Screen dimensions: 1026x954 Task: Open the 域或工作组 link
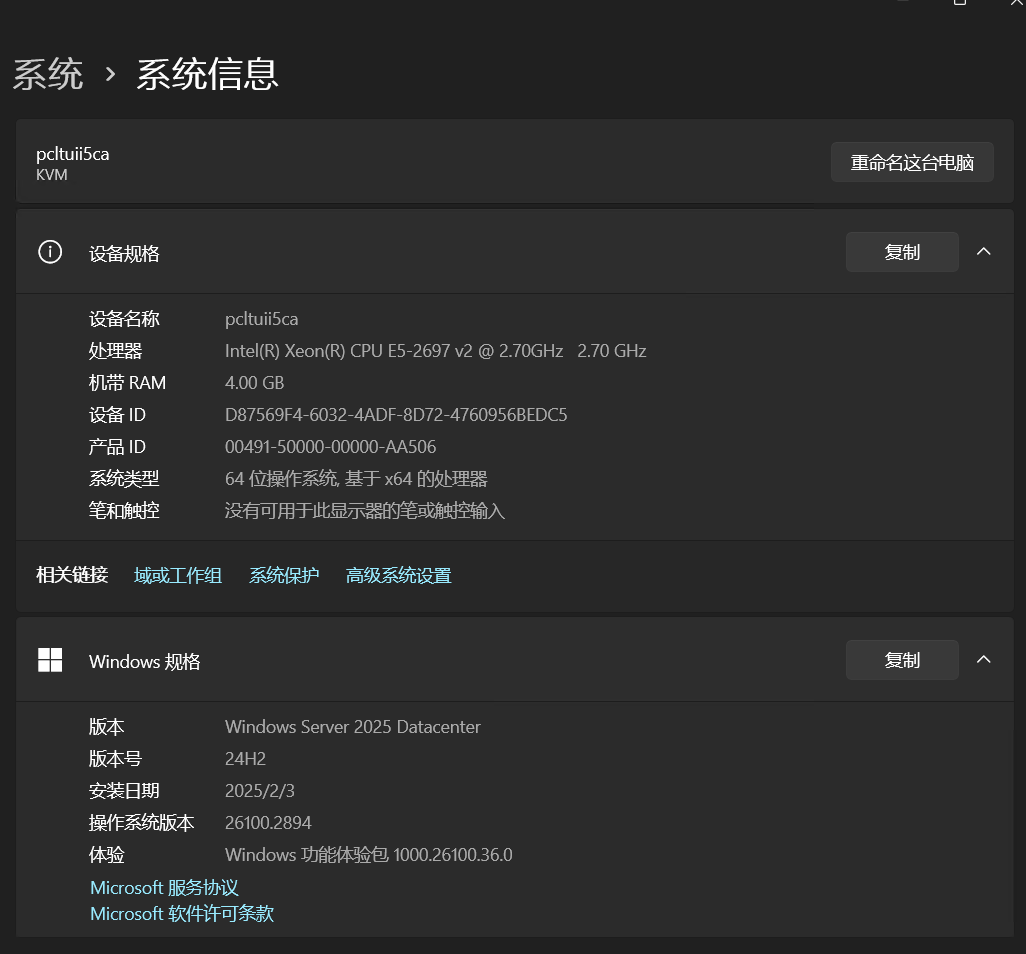tap(178, 575)
